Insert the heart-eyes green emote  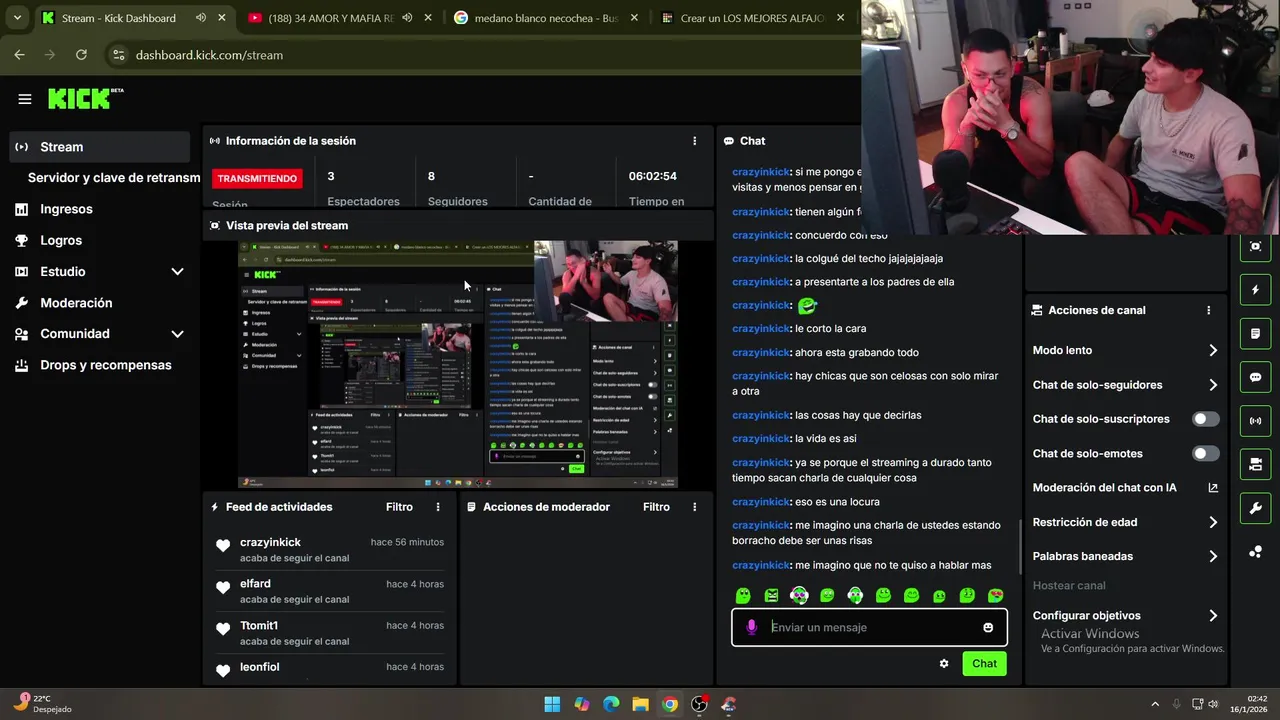point(996,595)
